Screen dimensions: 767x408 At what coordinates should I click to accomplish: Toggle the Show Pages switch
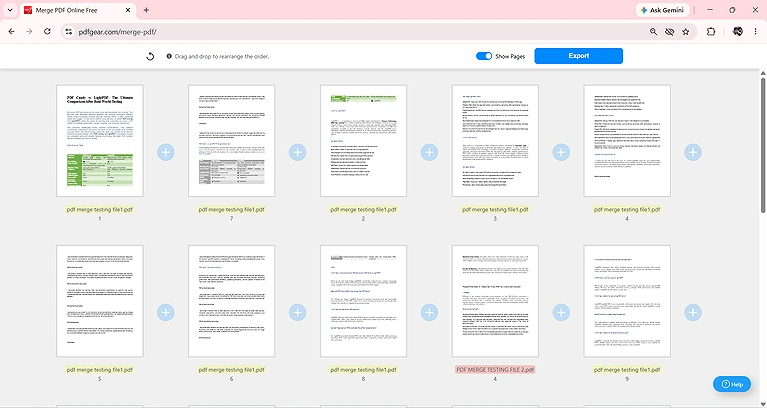point(484,56)
